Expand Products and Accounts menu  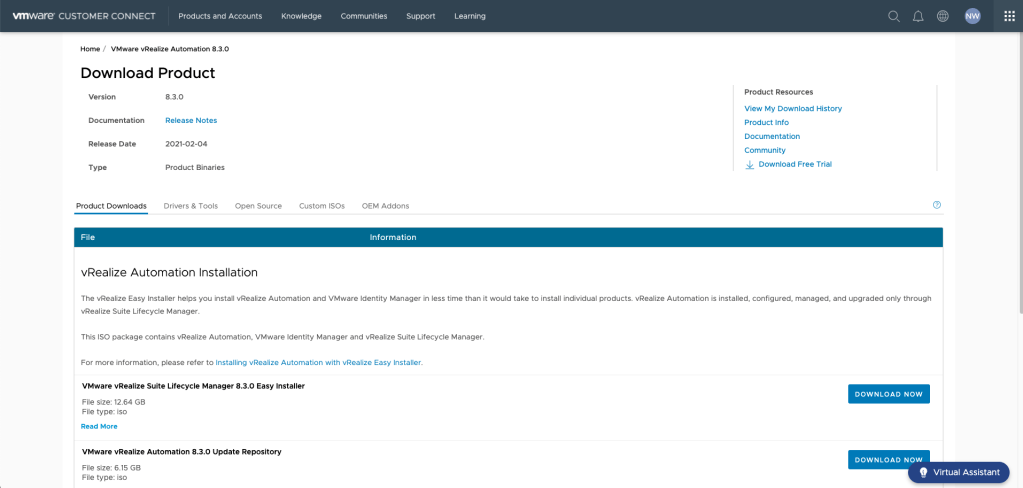[220, 16]
